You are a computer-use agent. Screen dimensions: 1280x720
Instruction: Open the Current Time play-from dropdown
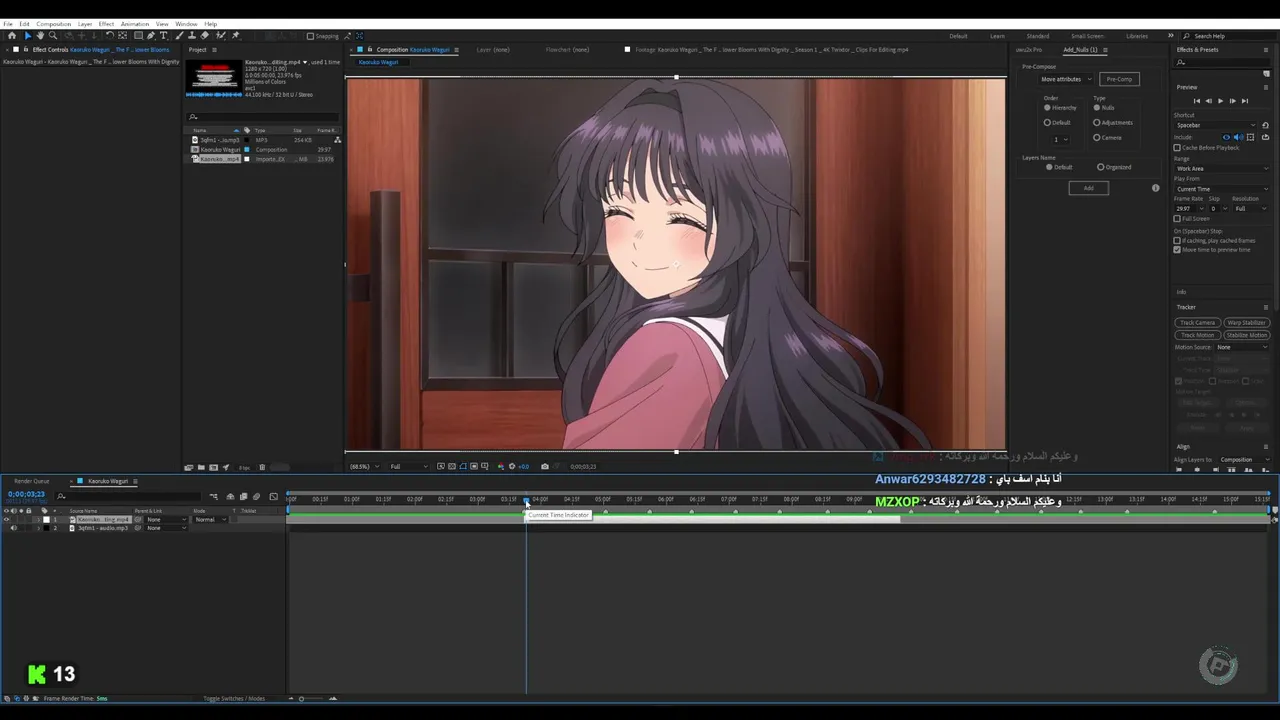pos(1221,189)
